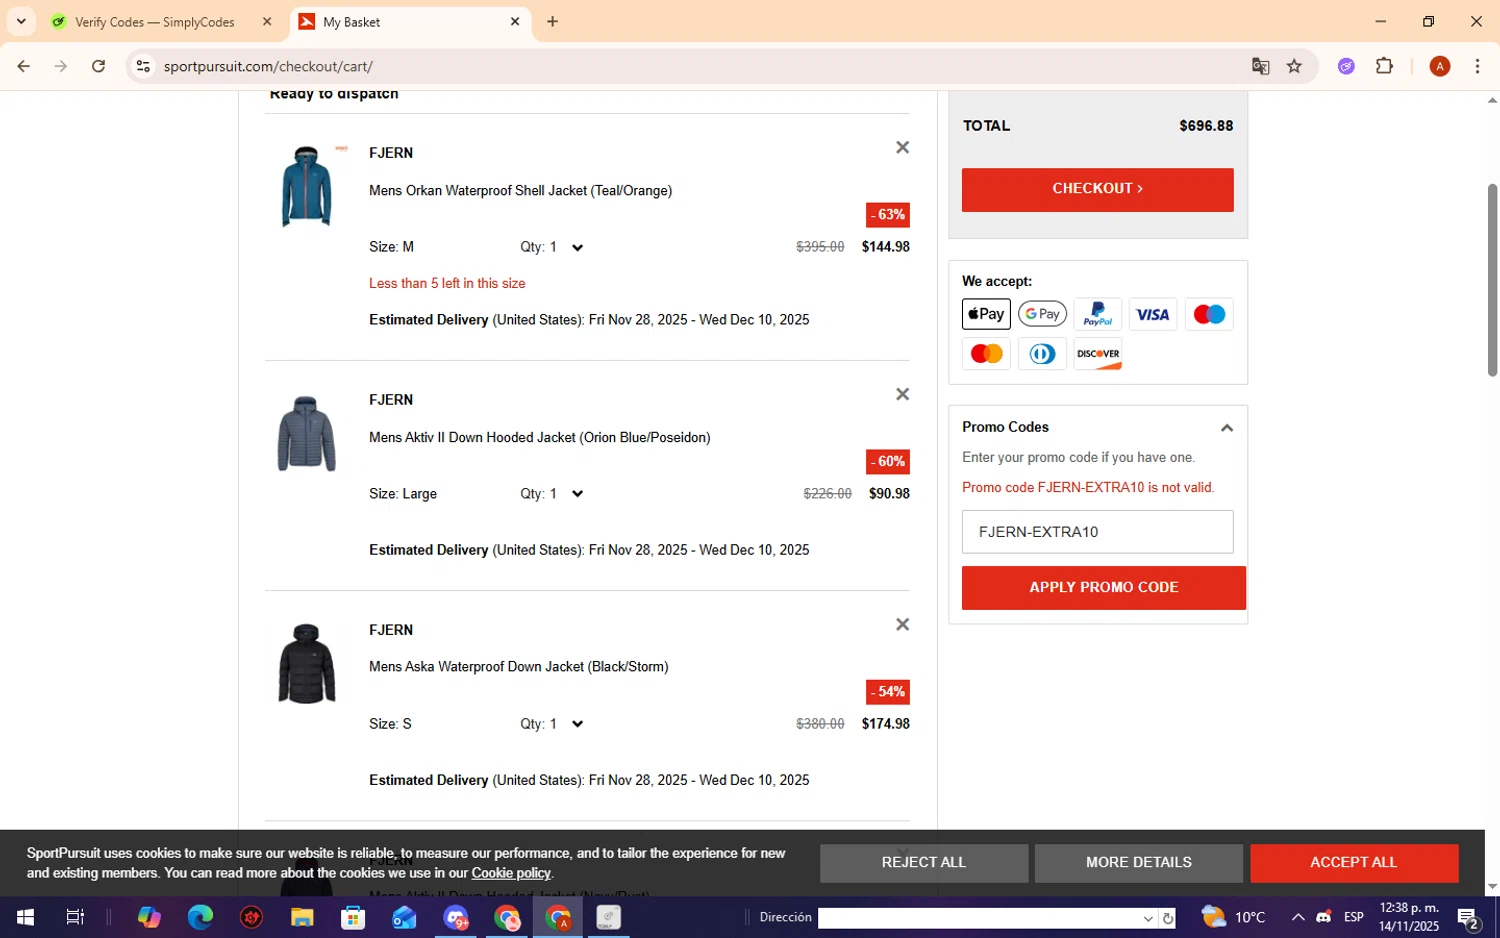Image resolution: width=1500 pixels, height=938 pixels.
Task: Open the weather widget showing 10°C
Action: coord(1234,917)
